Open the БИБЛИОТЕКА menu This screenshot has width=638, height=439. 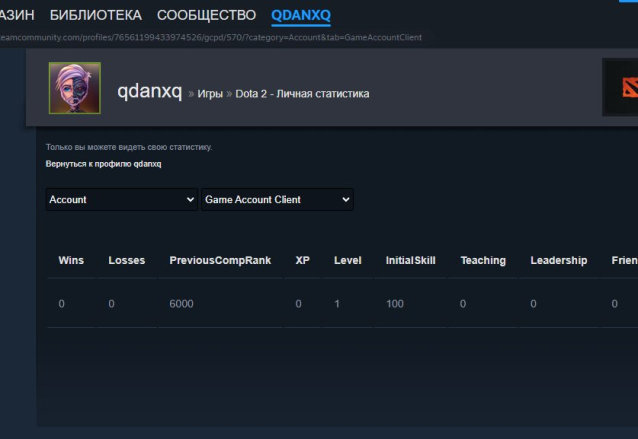coord(95,15)
